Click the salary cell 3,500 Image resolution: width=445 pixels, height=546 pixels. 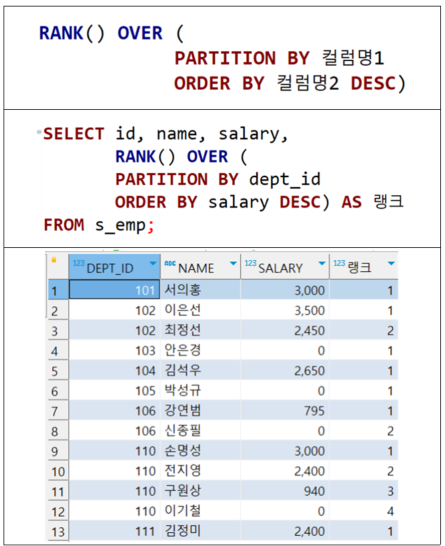(x=285, y=310)
